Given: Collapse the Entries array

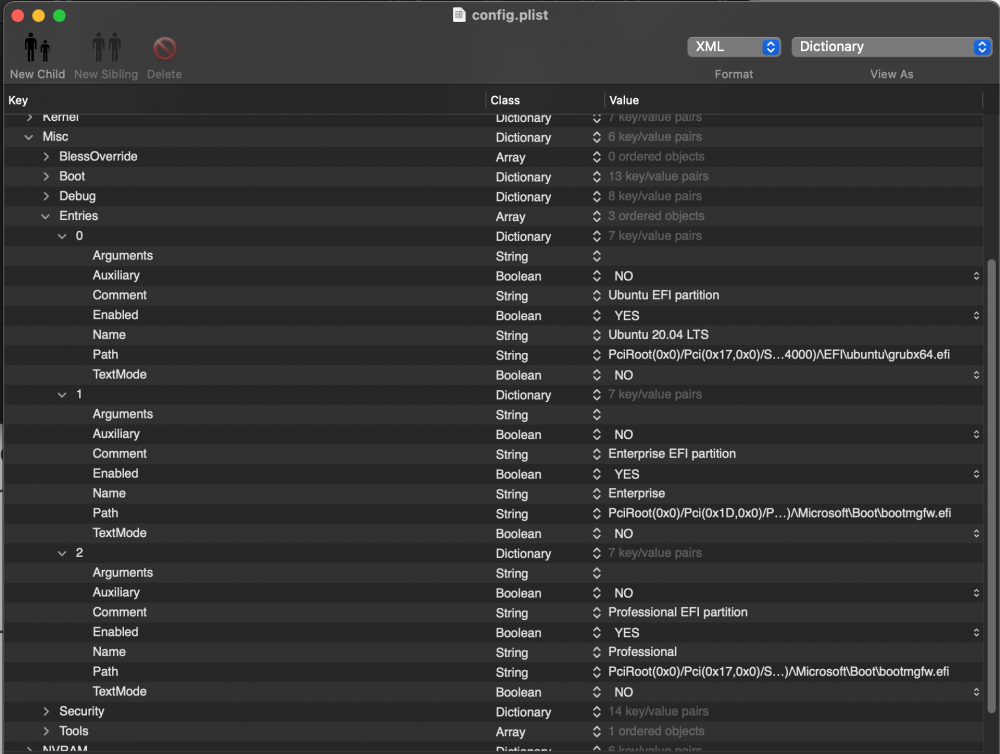Looking at the screenshot, I should [x=45, y=216].
